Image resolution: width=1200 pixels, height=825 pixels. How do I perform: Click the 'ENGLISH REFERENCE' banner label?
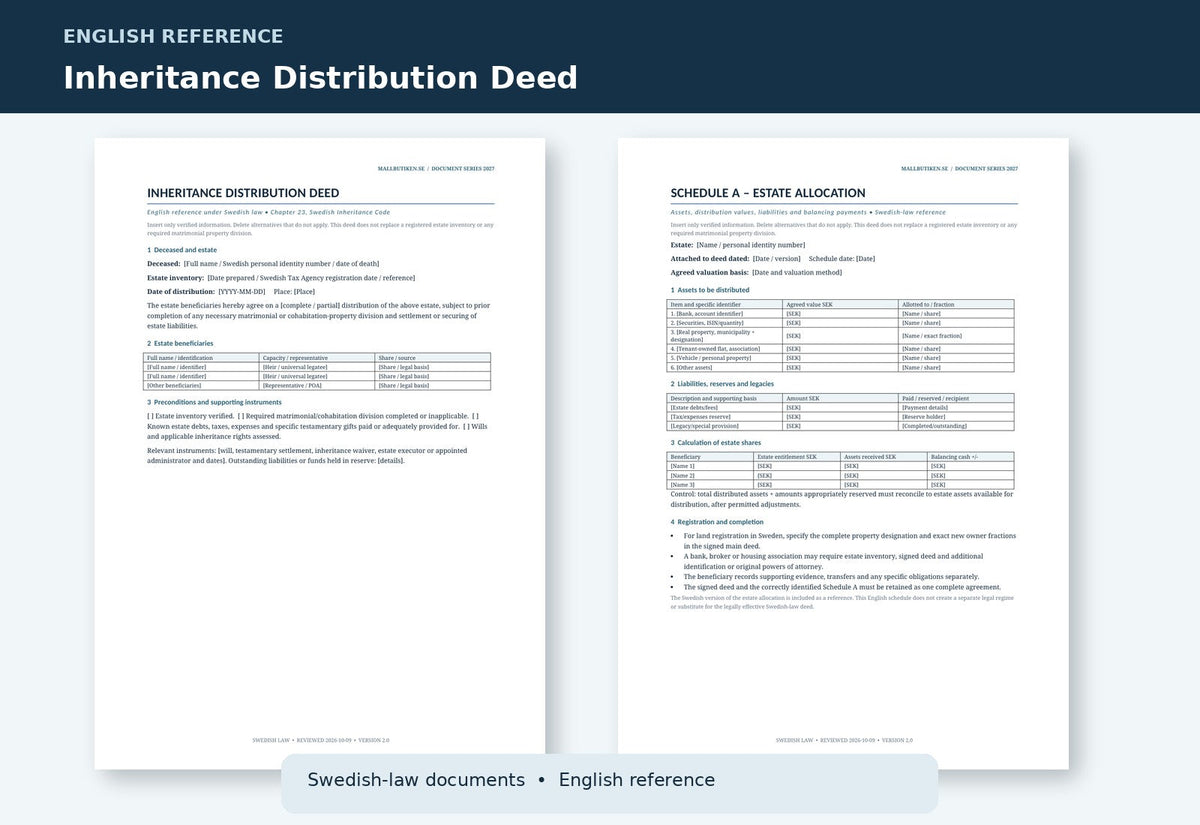pos(173,37)
